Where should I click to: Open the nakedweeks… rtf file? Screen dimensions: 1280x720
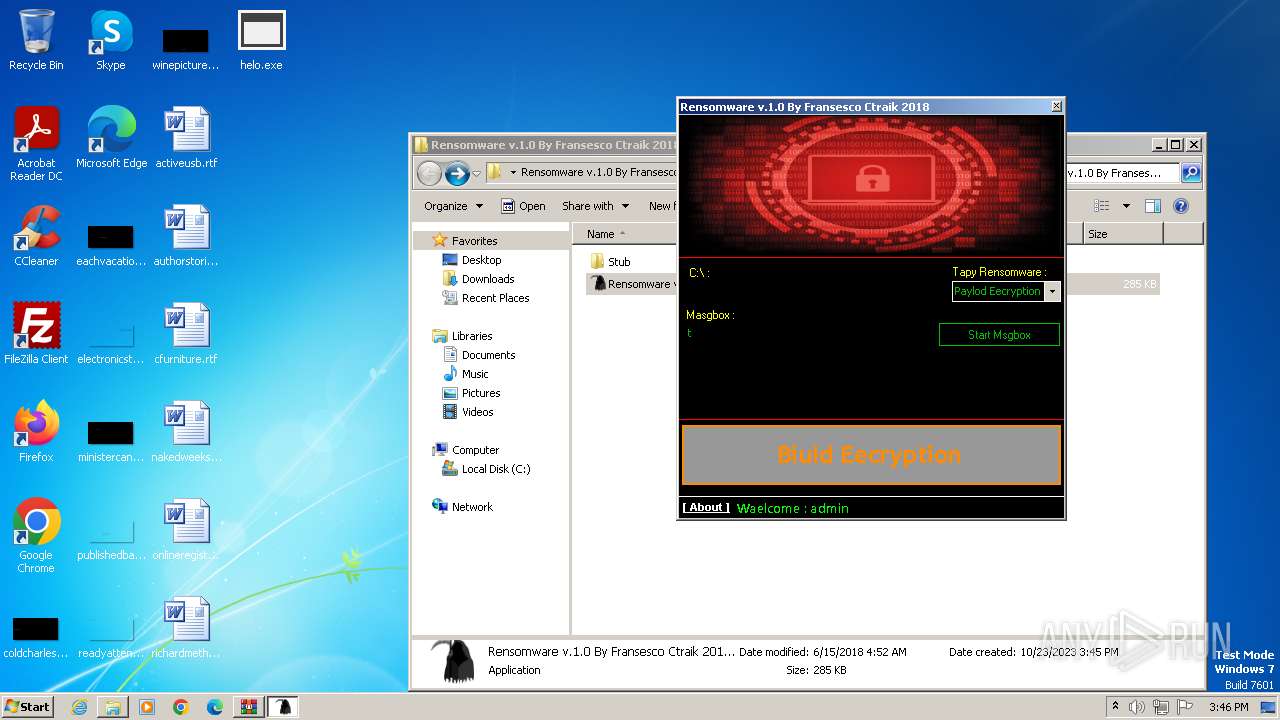click(186, 431)
